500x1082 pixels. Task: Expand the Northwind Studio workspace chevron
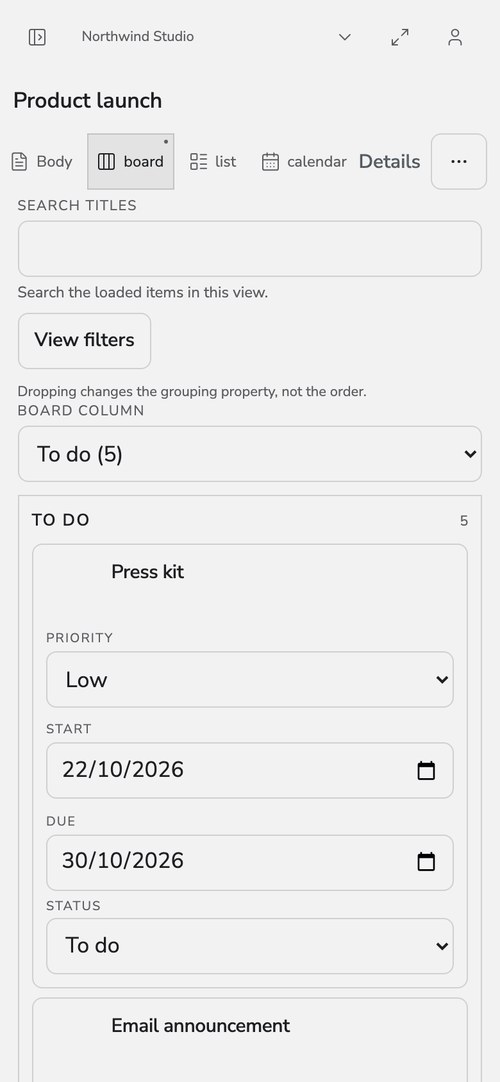(345, 37)
